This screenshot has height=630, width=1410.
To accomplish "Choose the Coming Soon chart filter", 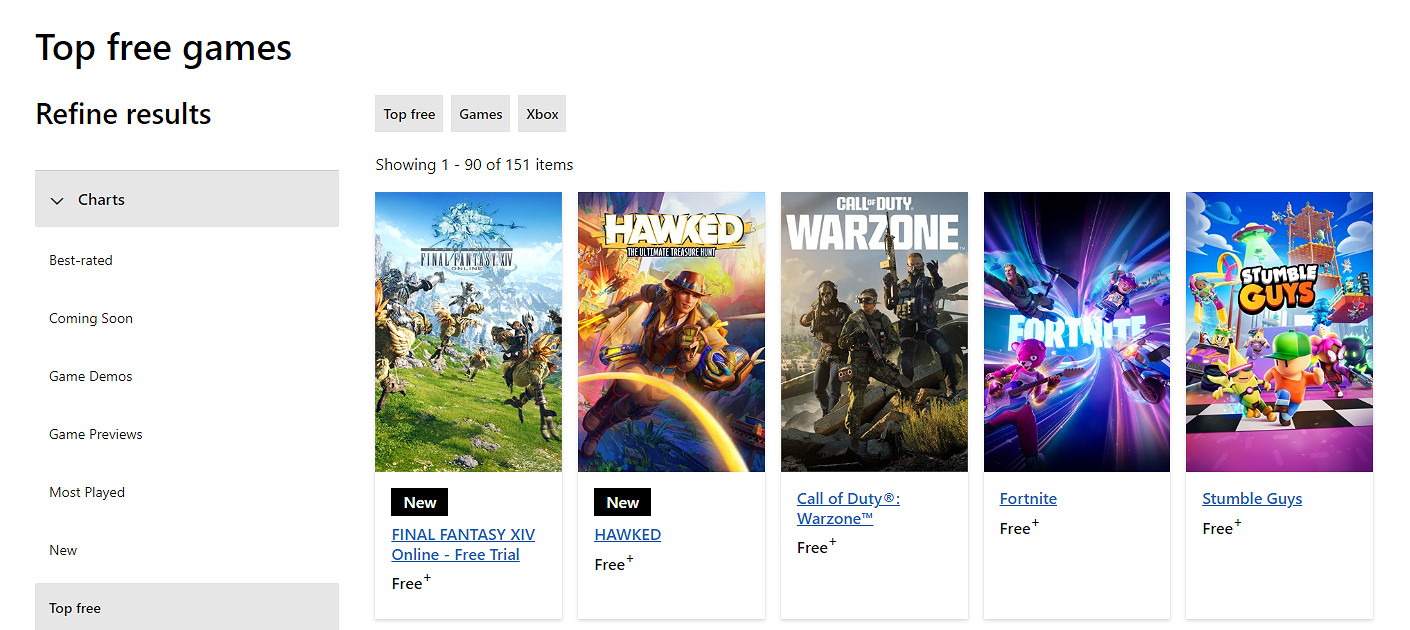I will tap(91, 318).
